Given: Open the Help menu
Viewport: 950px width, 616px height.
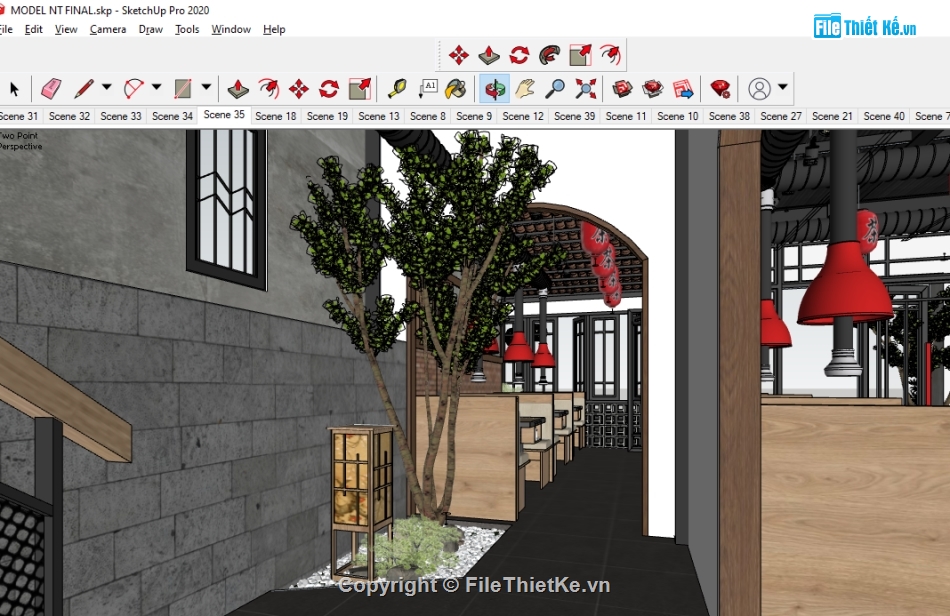Looking at the screenshot, I should [274, 29].
